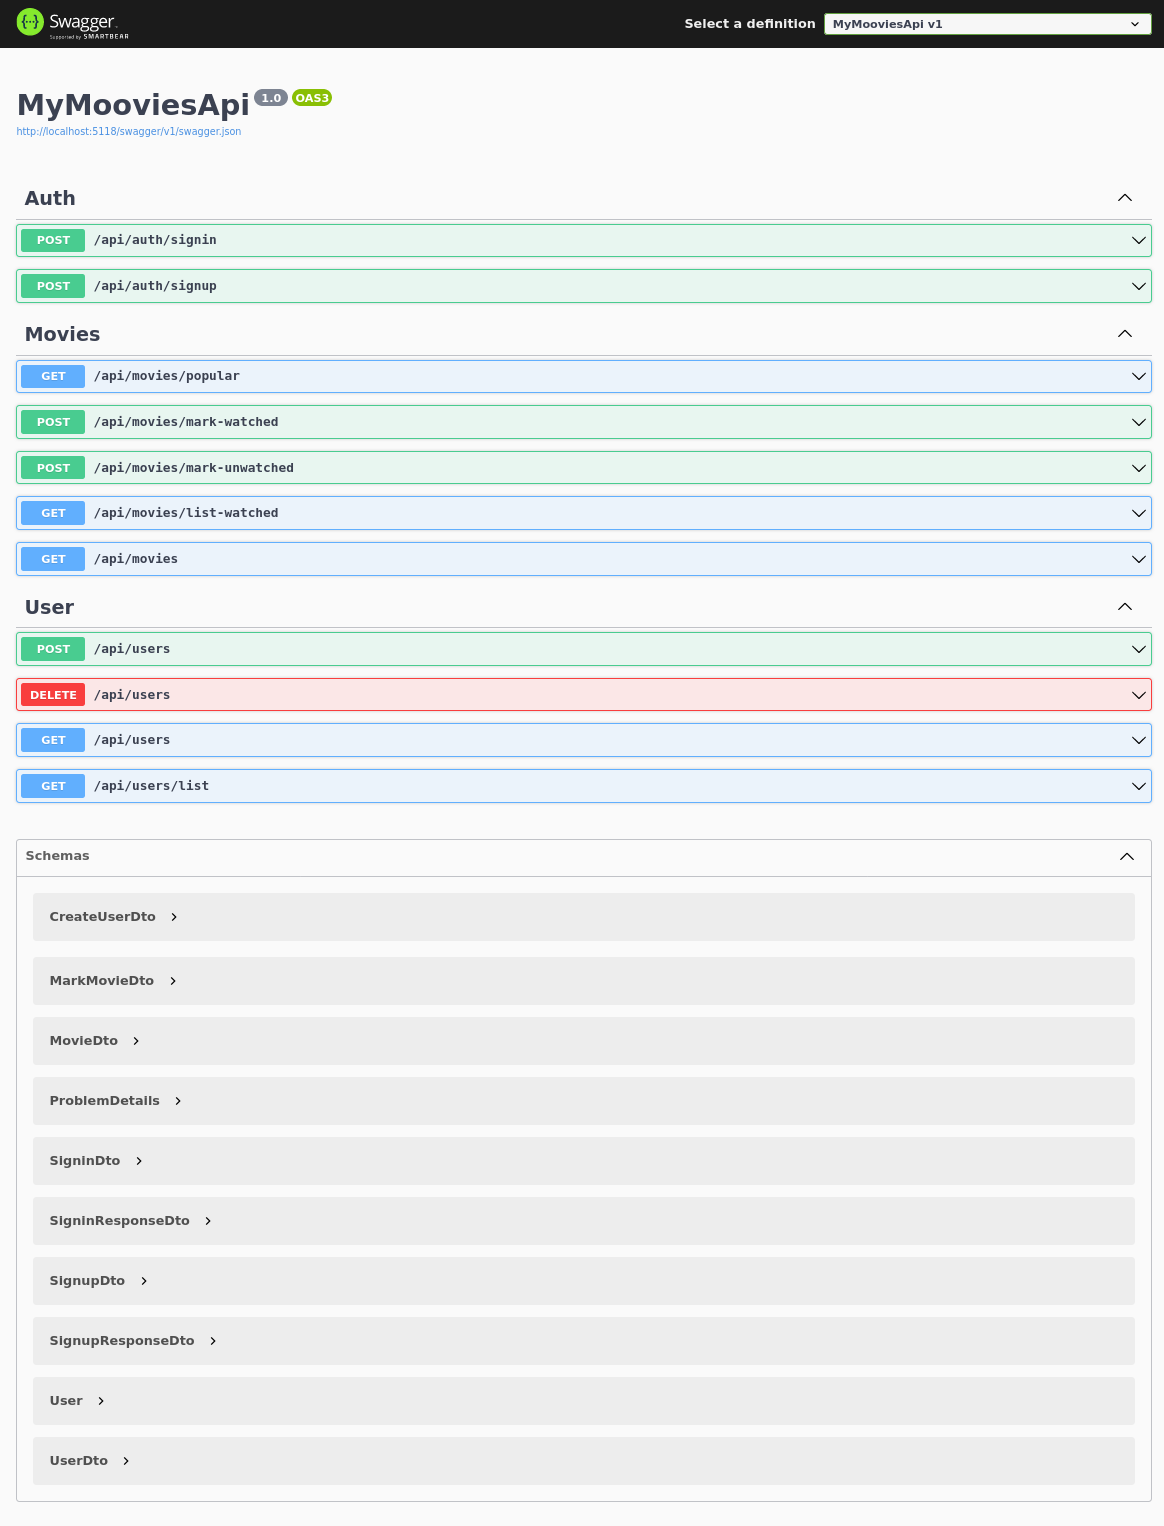Expand /api/movies/list-watched with its arrow

[1138, 513]
